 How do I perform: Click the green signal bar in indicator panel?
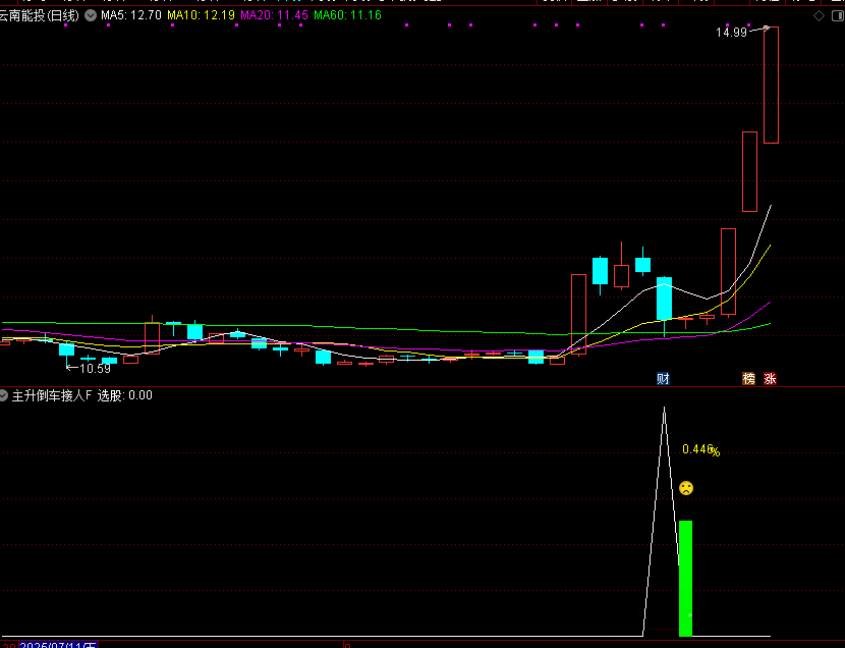click(x=685, y=578)
